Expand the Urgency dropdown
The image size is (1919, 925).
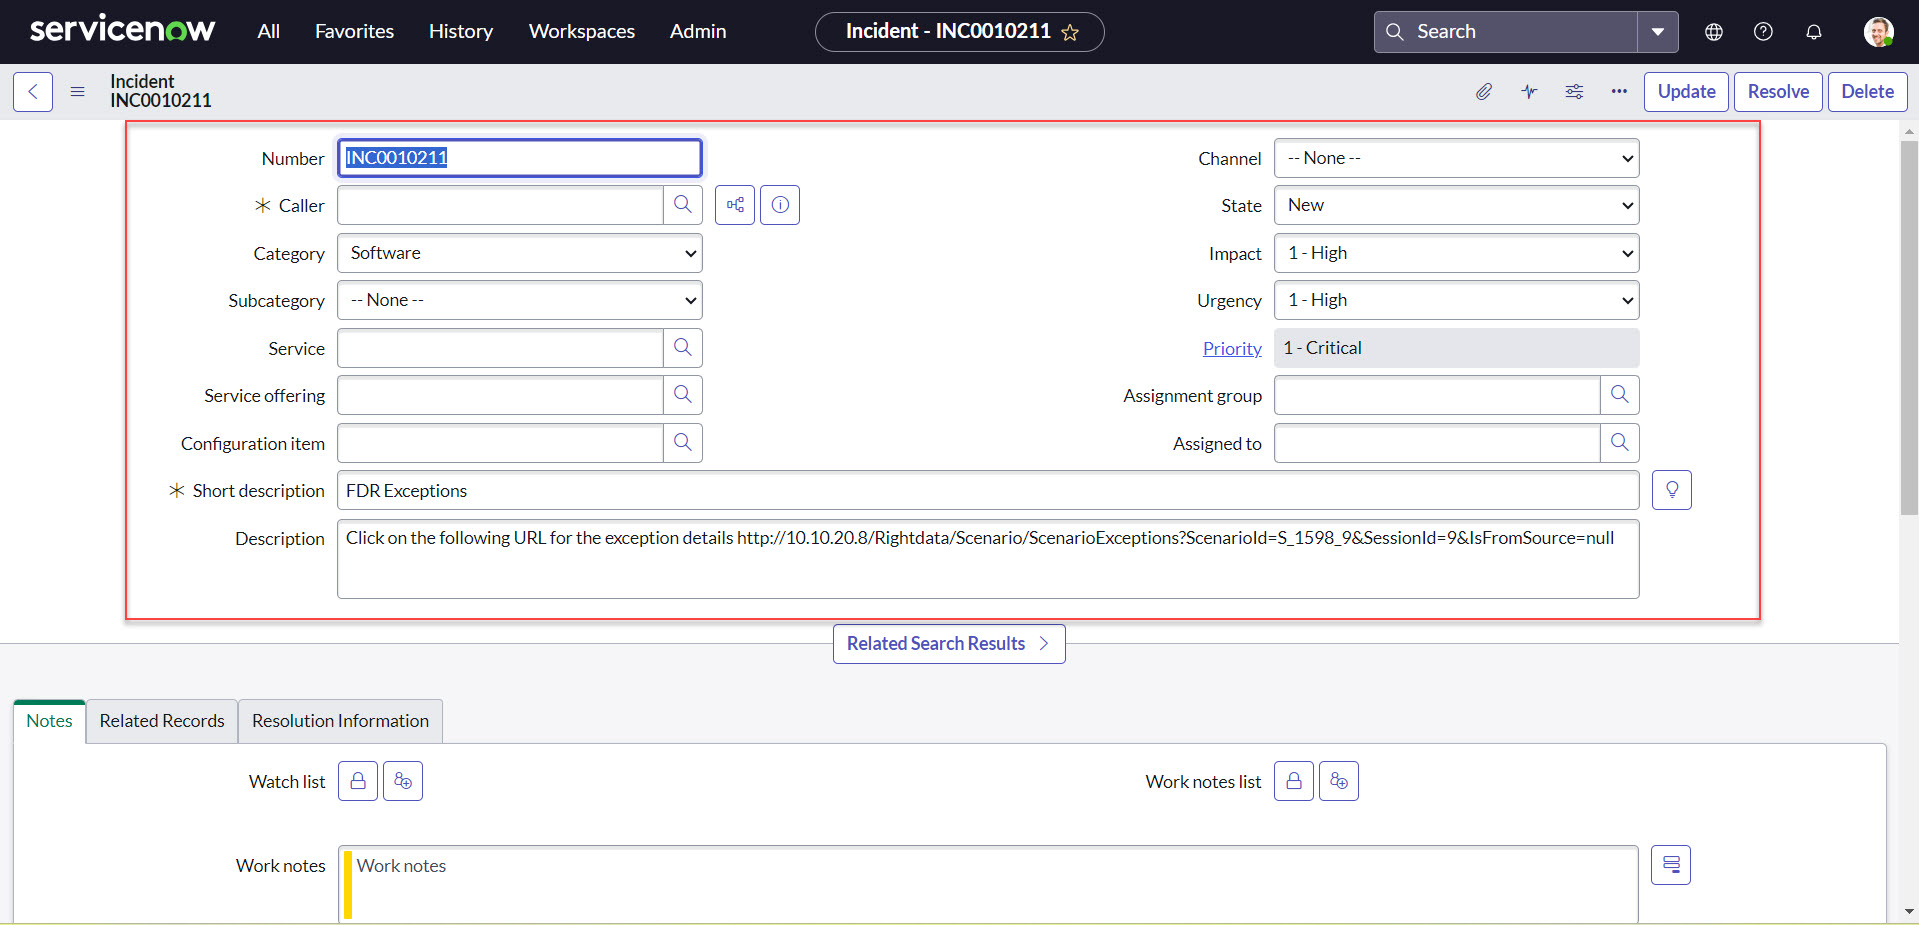pyautogui.click(x=1457, y=300)
